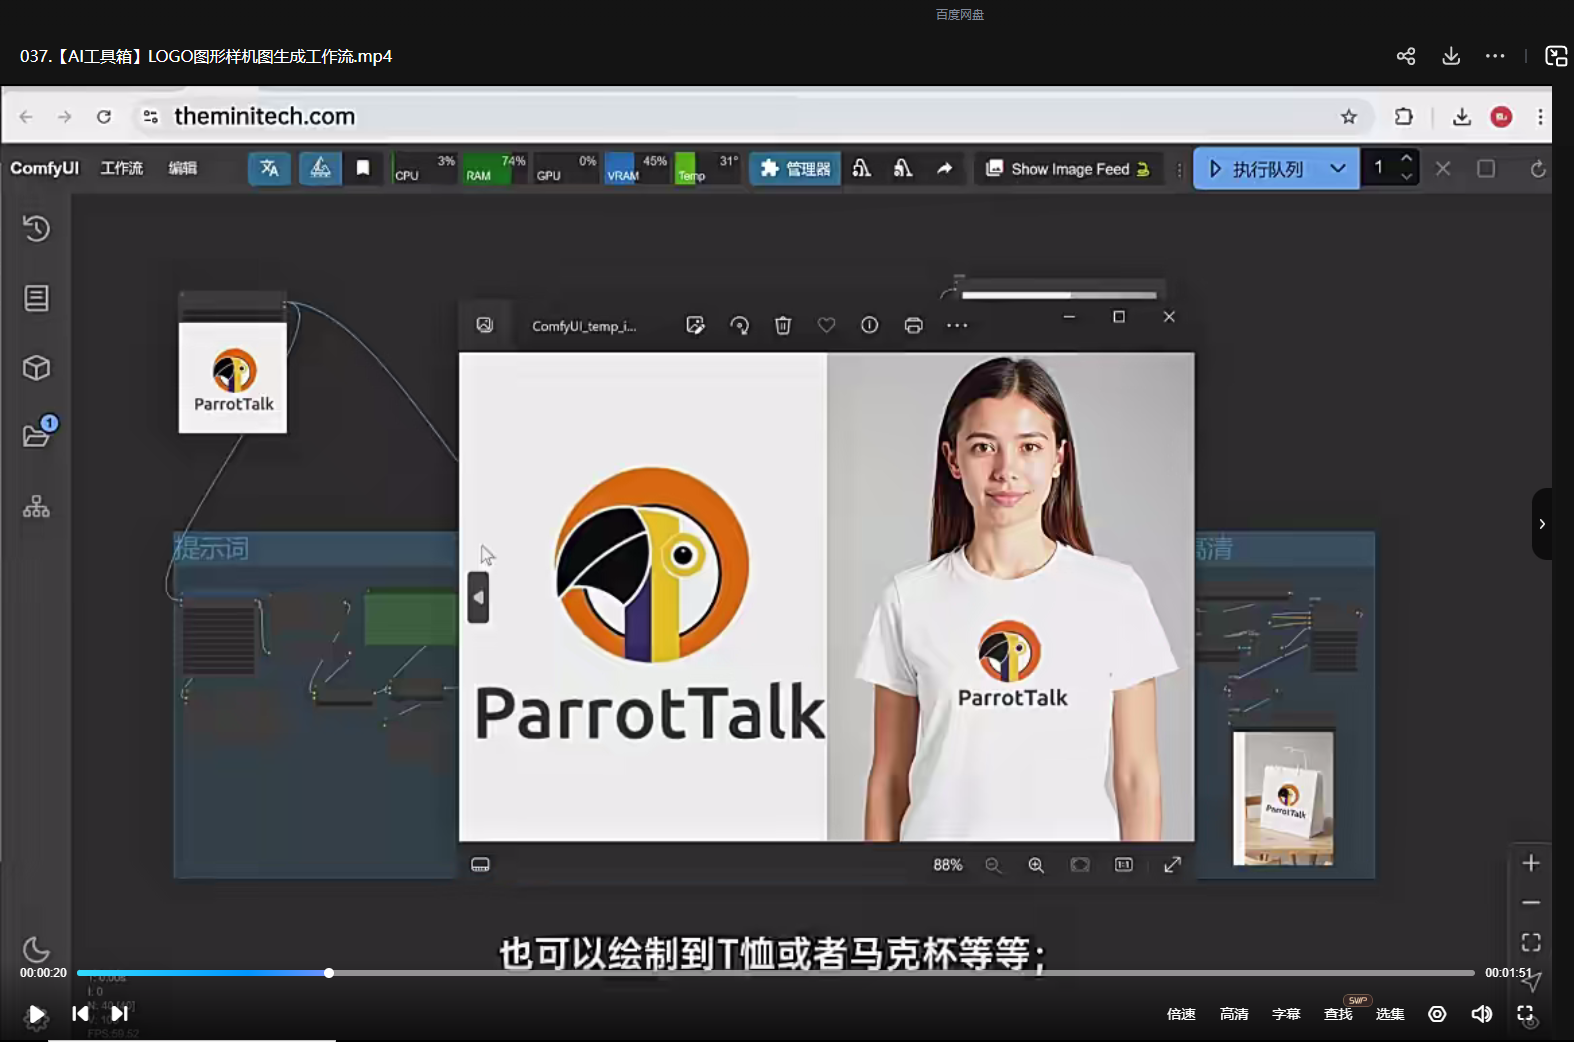The image size is (1574, 1042).
Task: Open the more options ellipsis in header
Action: pyautogui.click(x=1495, y=56)
